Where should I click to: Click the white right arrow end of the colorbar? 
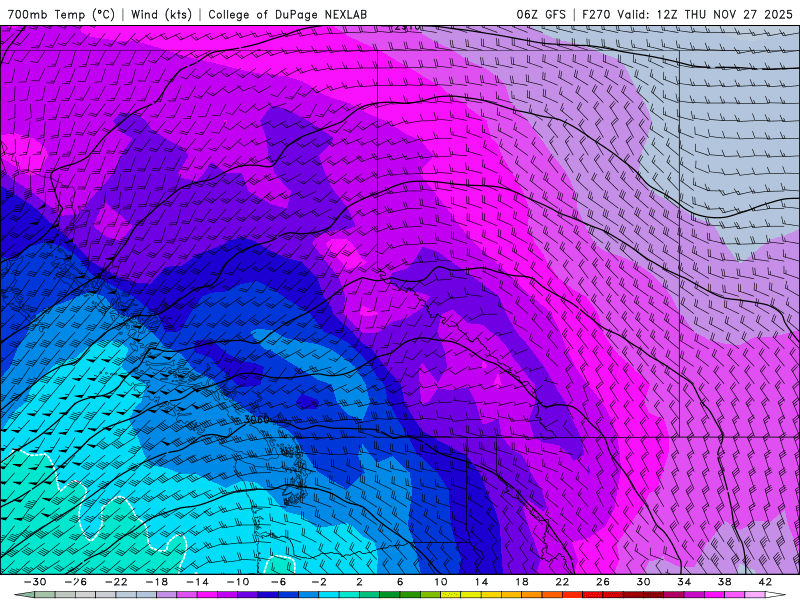point(776,595)
